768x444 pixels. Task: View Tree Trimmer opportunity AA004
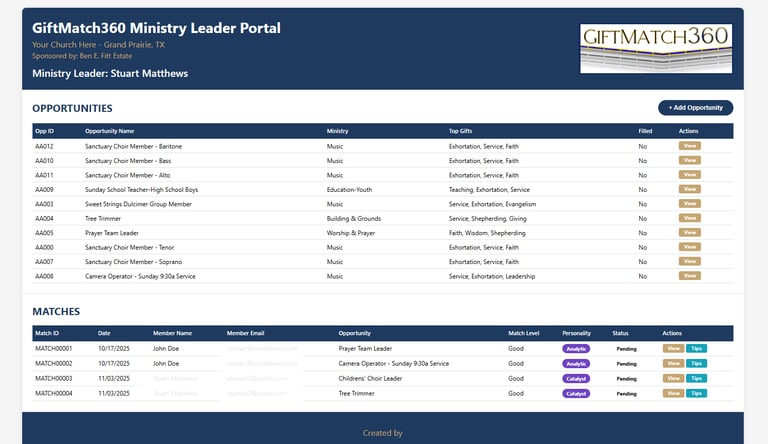690,218
